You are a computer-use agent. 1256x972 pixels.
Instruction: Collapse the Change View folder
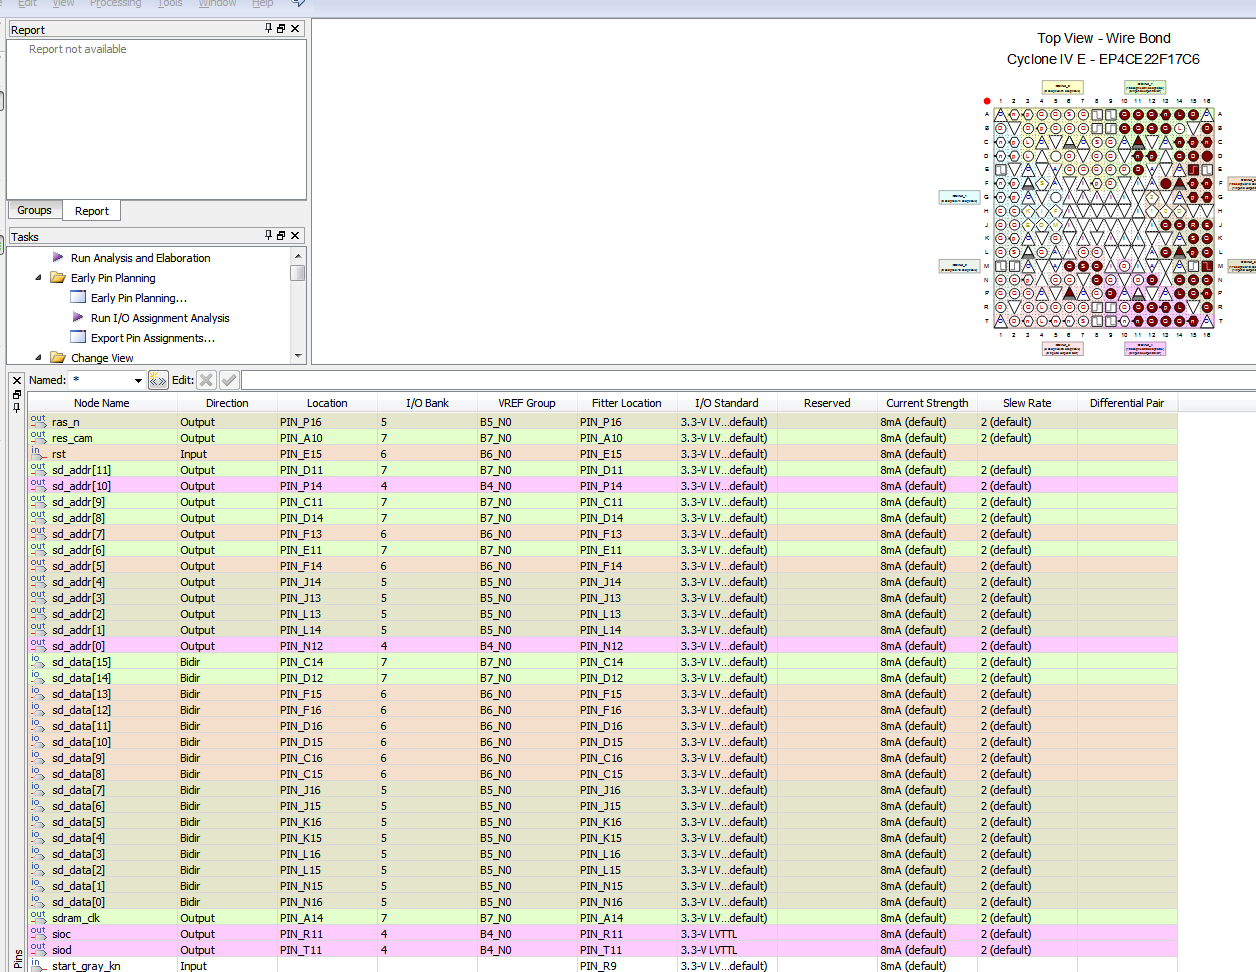coord(39,357)
